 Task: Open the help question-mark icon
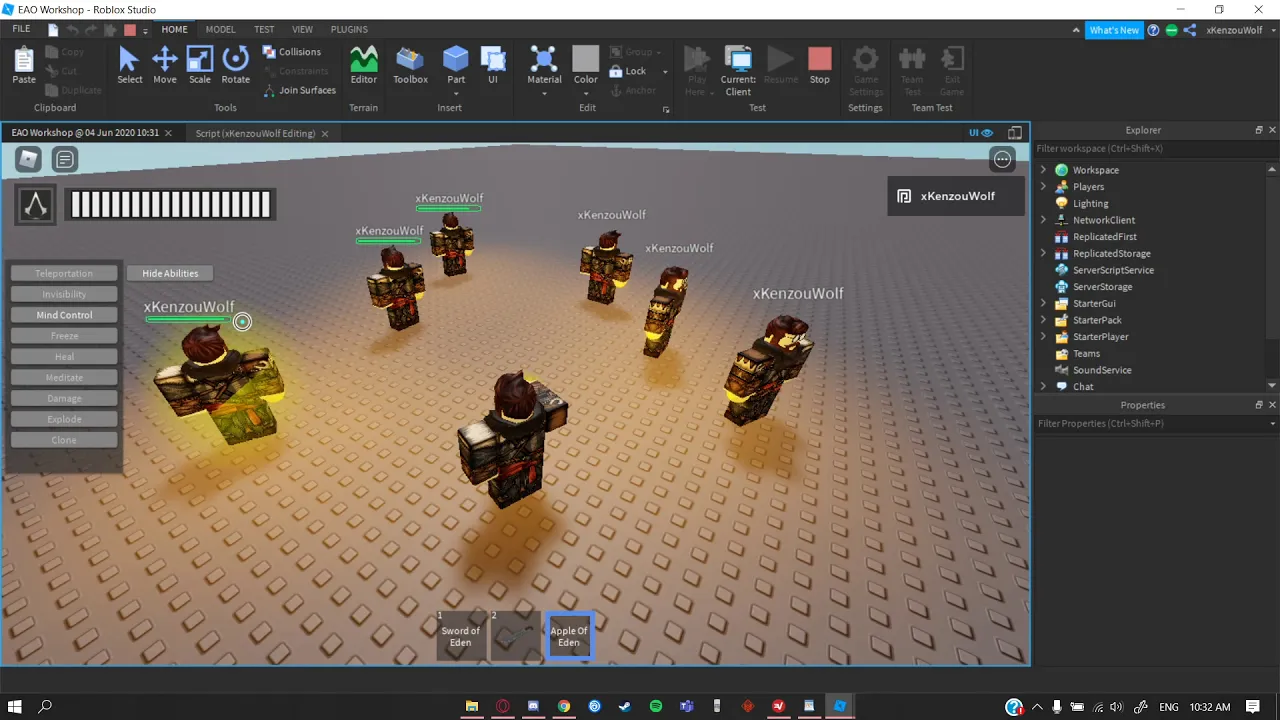[x=1153, y=30]
